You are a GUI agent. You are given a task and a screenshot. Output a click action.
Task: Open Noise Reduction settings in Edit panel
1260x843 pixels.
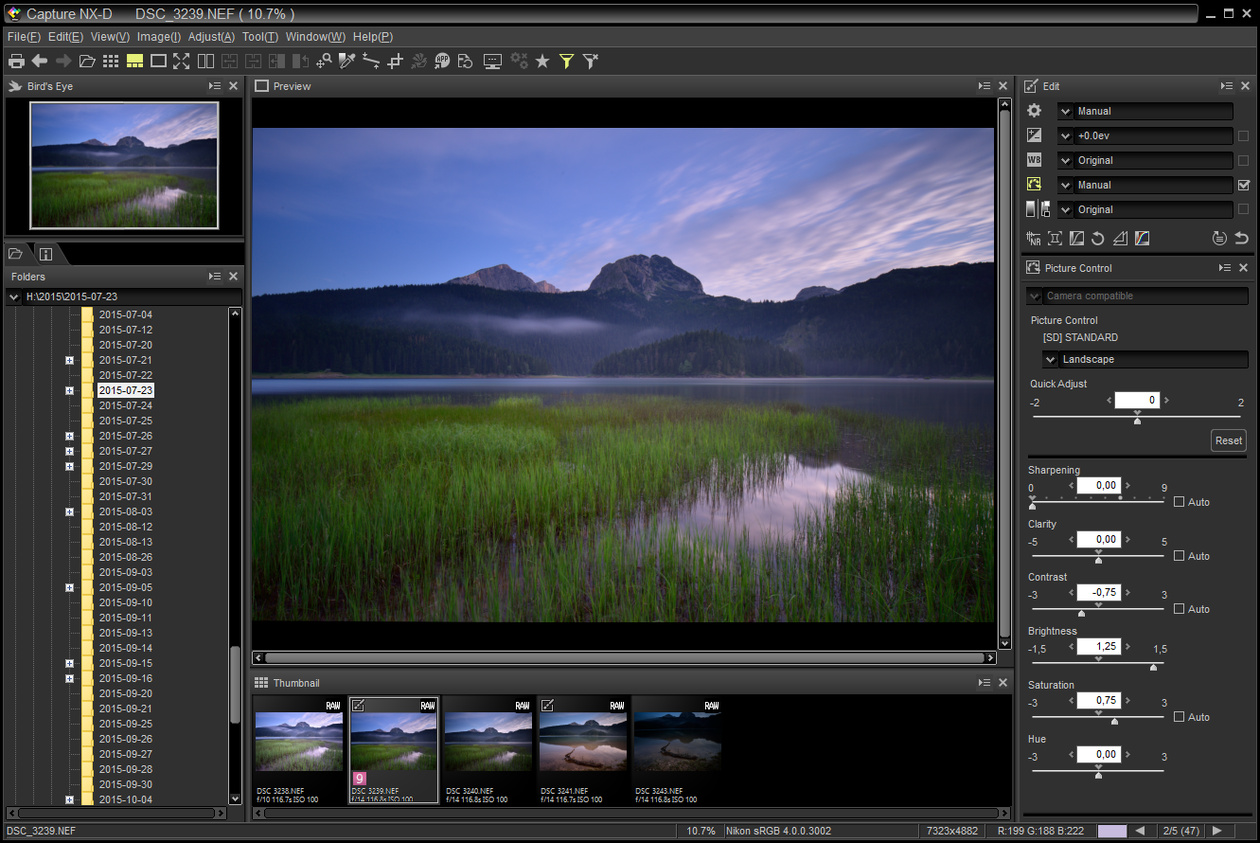[1033, 238]
